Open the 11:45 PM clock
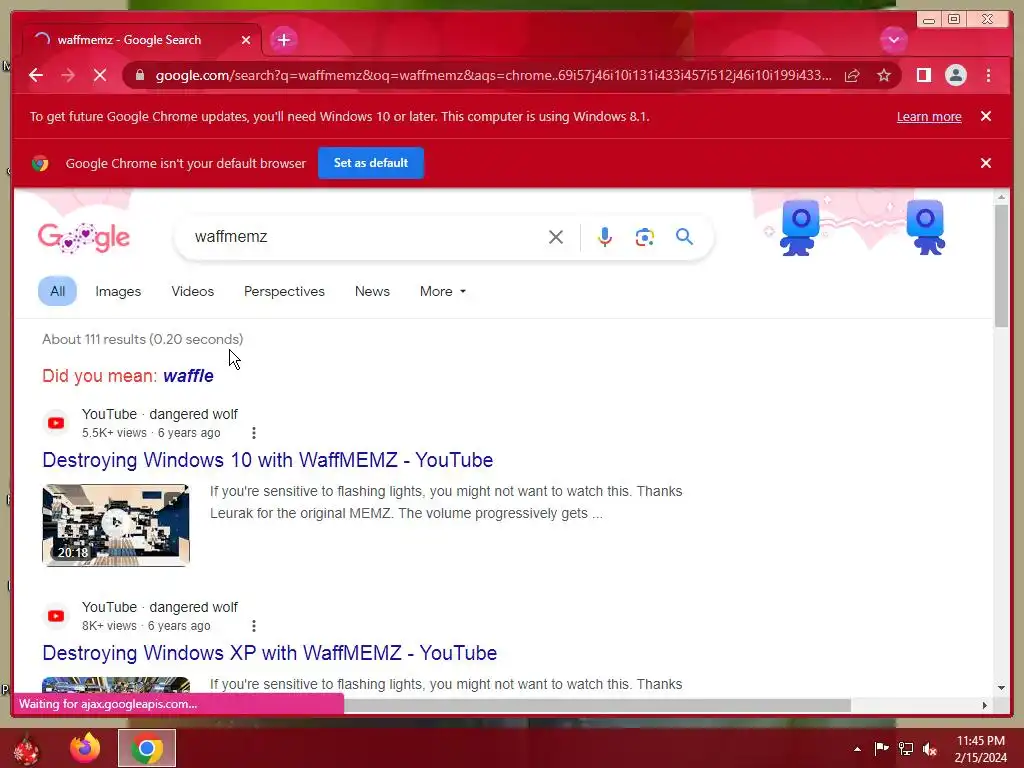 coord(981,749)
